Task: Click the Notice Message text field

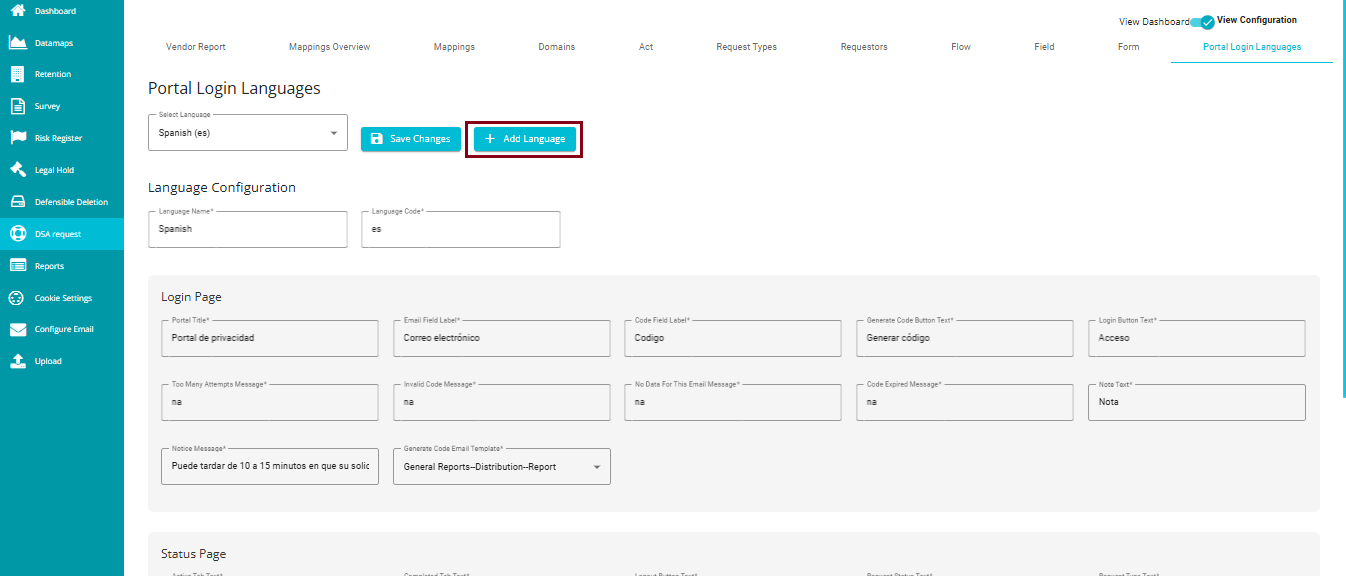Action: (269, 467)
